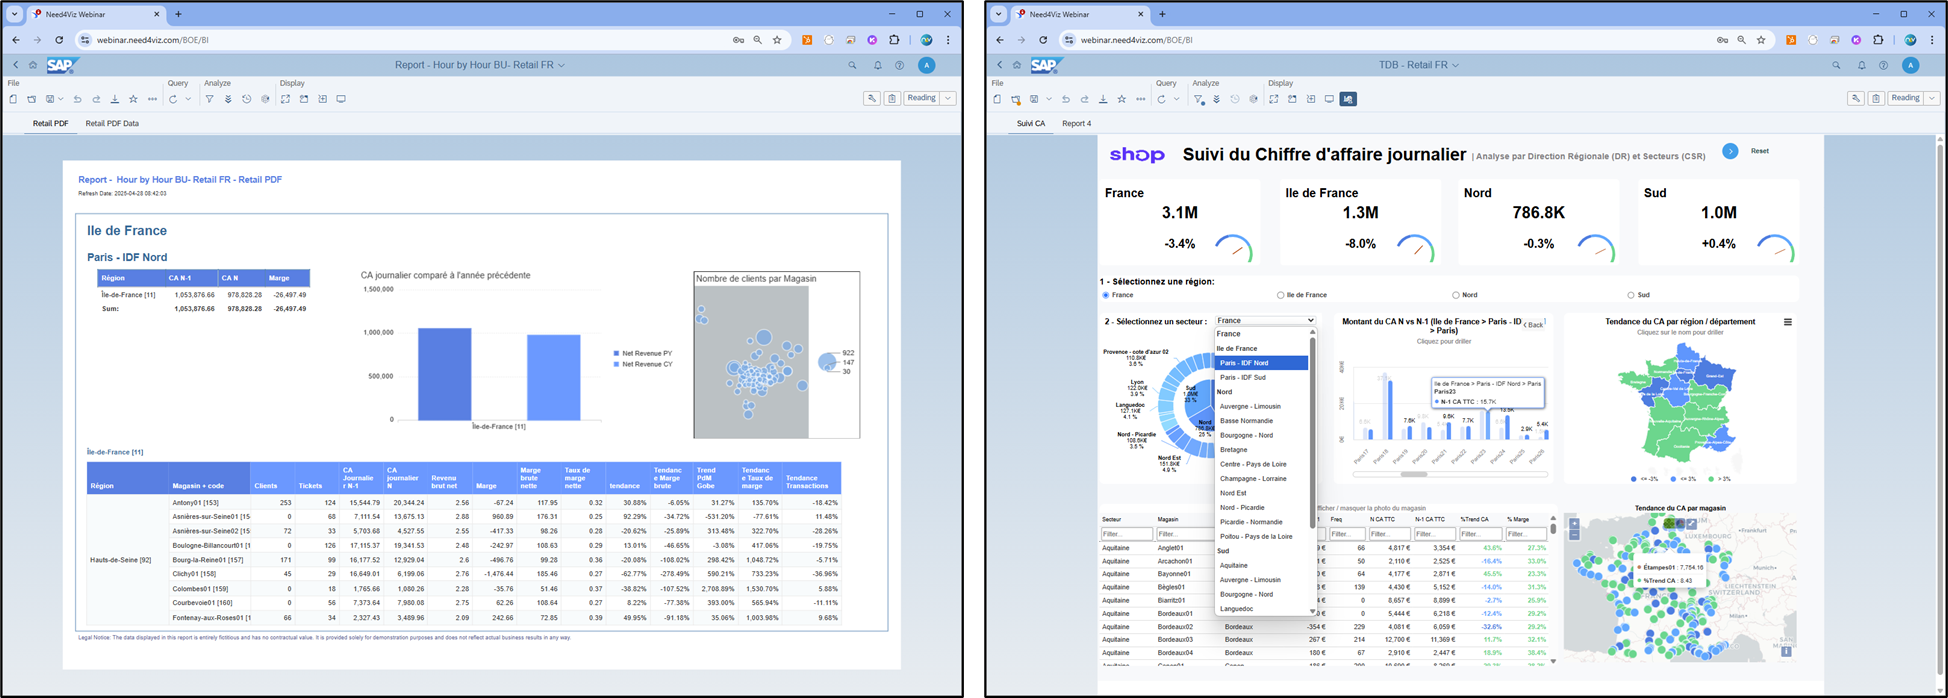The height and width of the screenshot is (698, 1948).
Task: Expand the Reading mode dropdown in left window
Action: [948, 98]
